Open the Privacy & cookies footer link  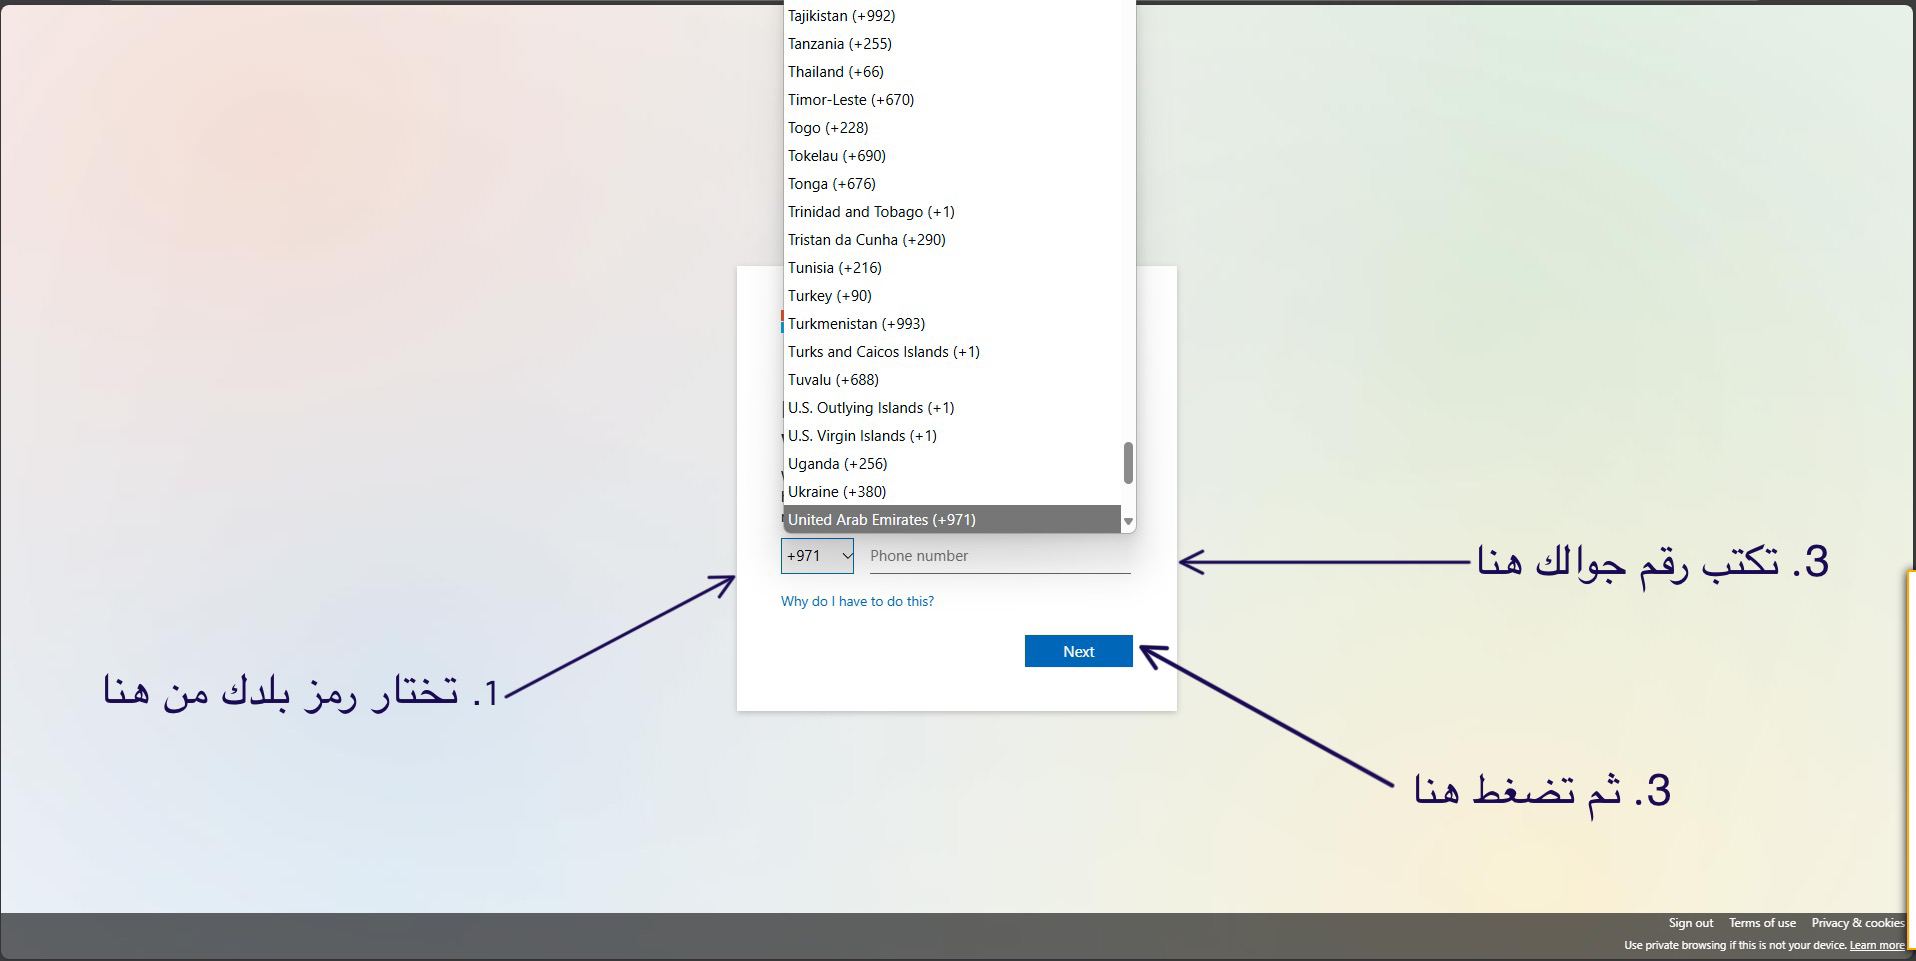1857,923
